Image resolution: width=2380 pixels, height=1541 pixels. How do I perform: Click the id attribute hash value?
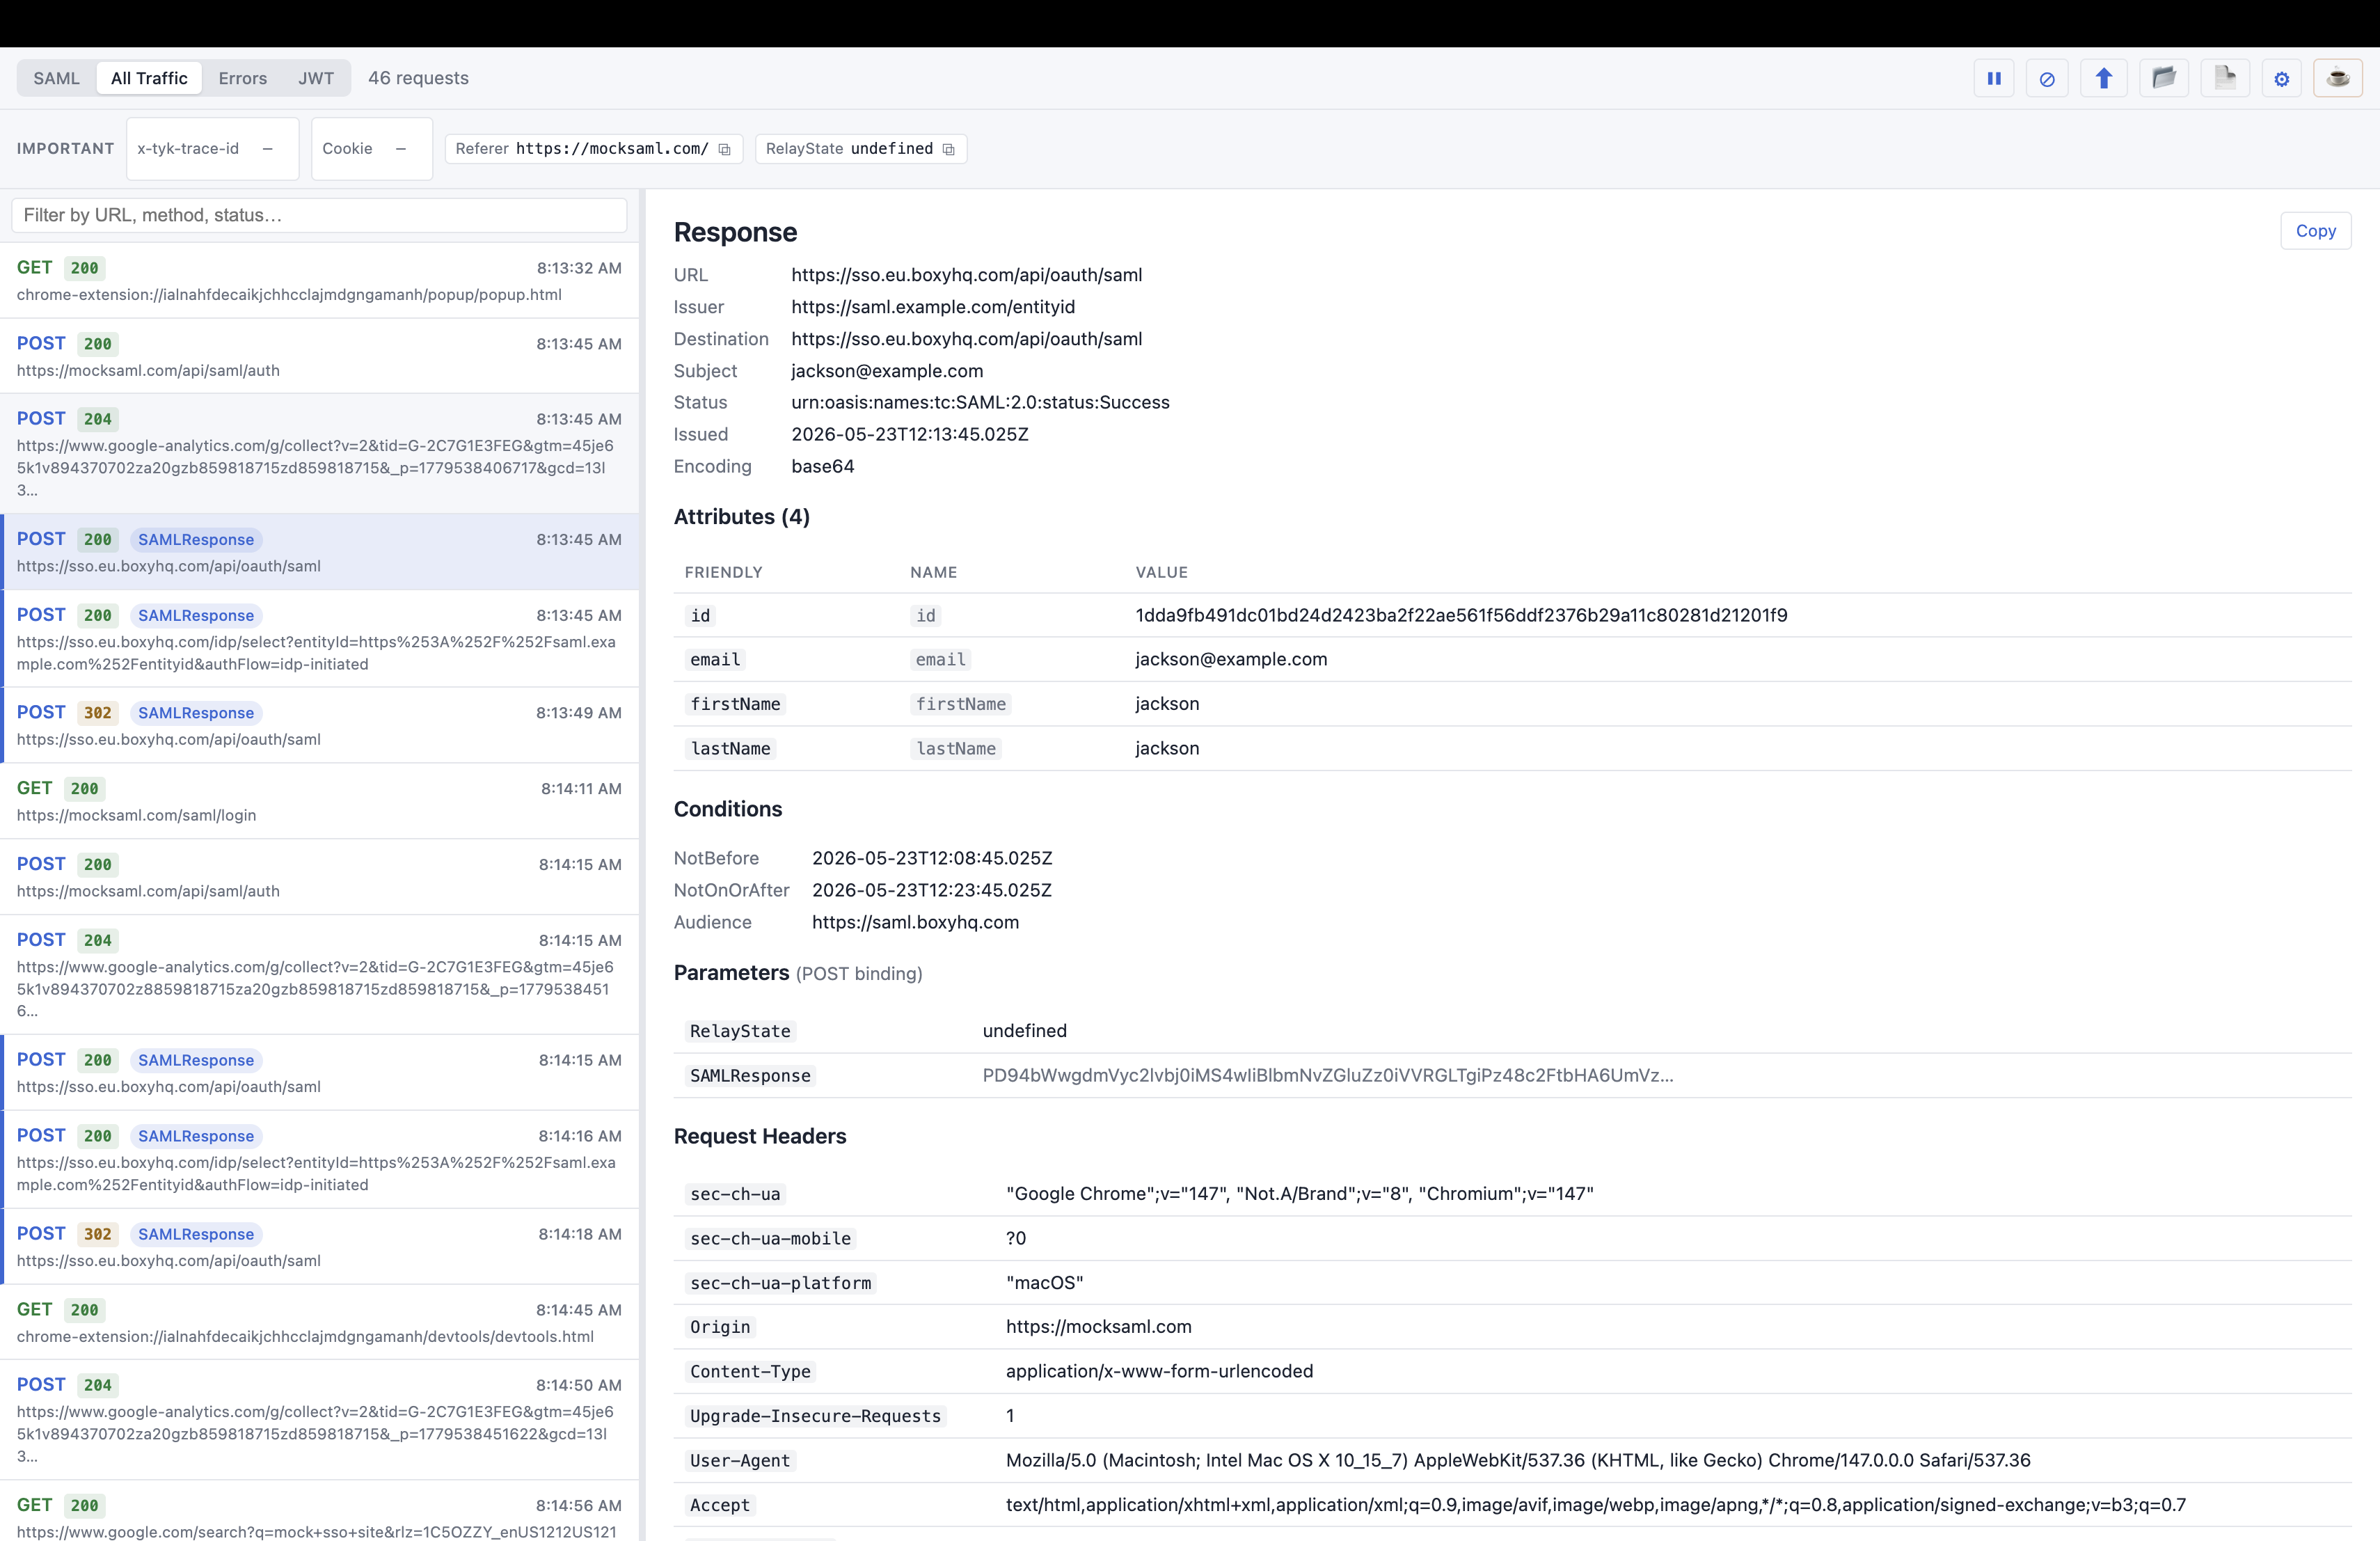1461,615
